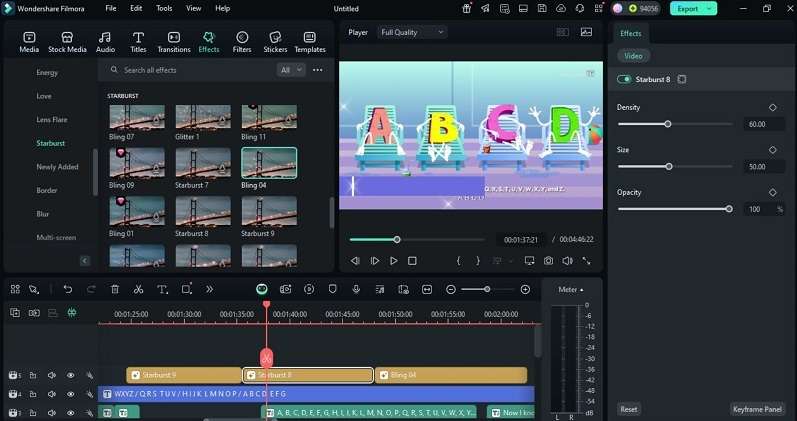
Task: Open the Stickers tab
Action: click(275, 42)
